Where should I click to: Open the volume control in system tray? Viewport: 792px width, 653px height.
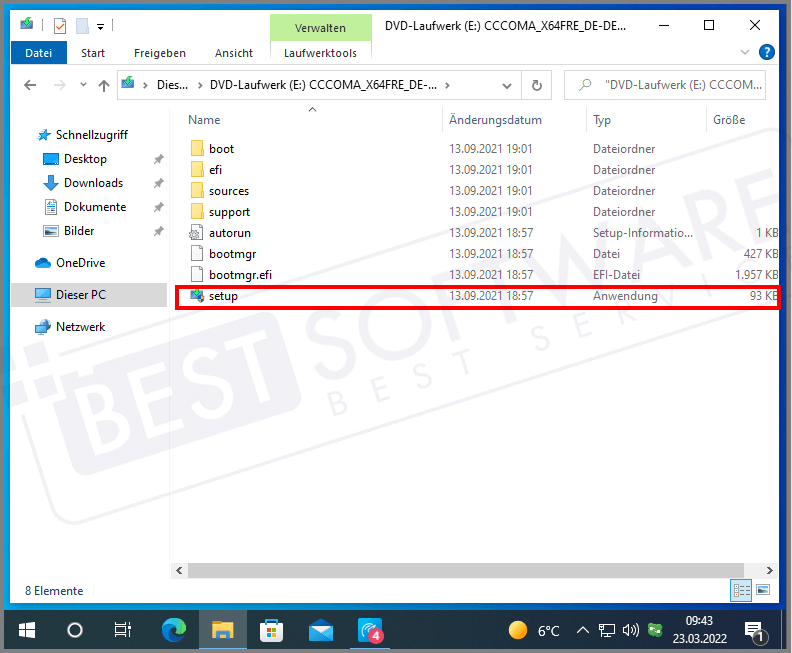630,630
